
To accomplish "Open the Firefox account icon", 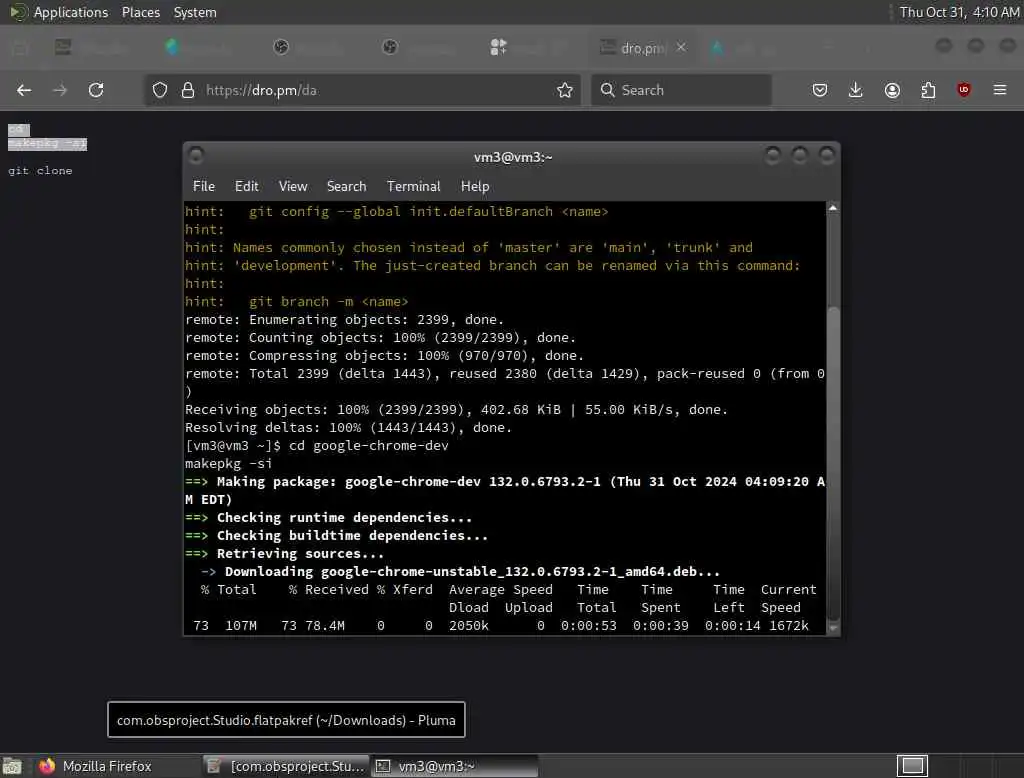I will [892, 90].
